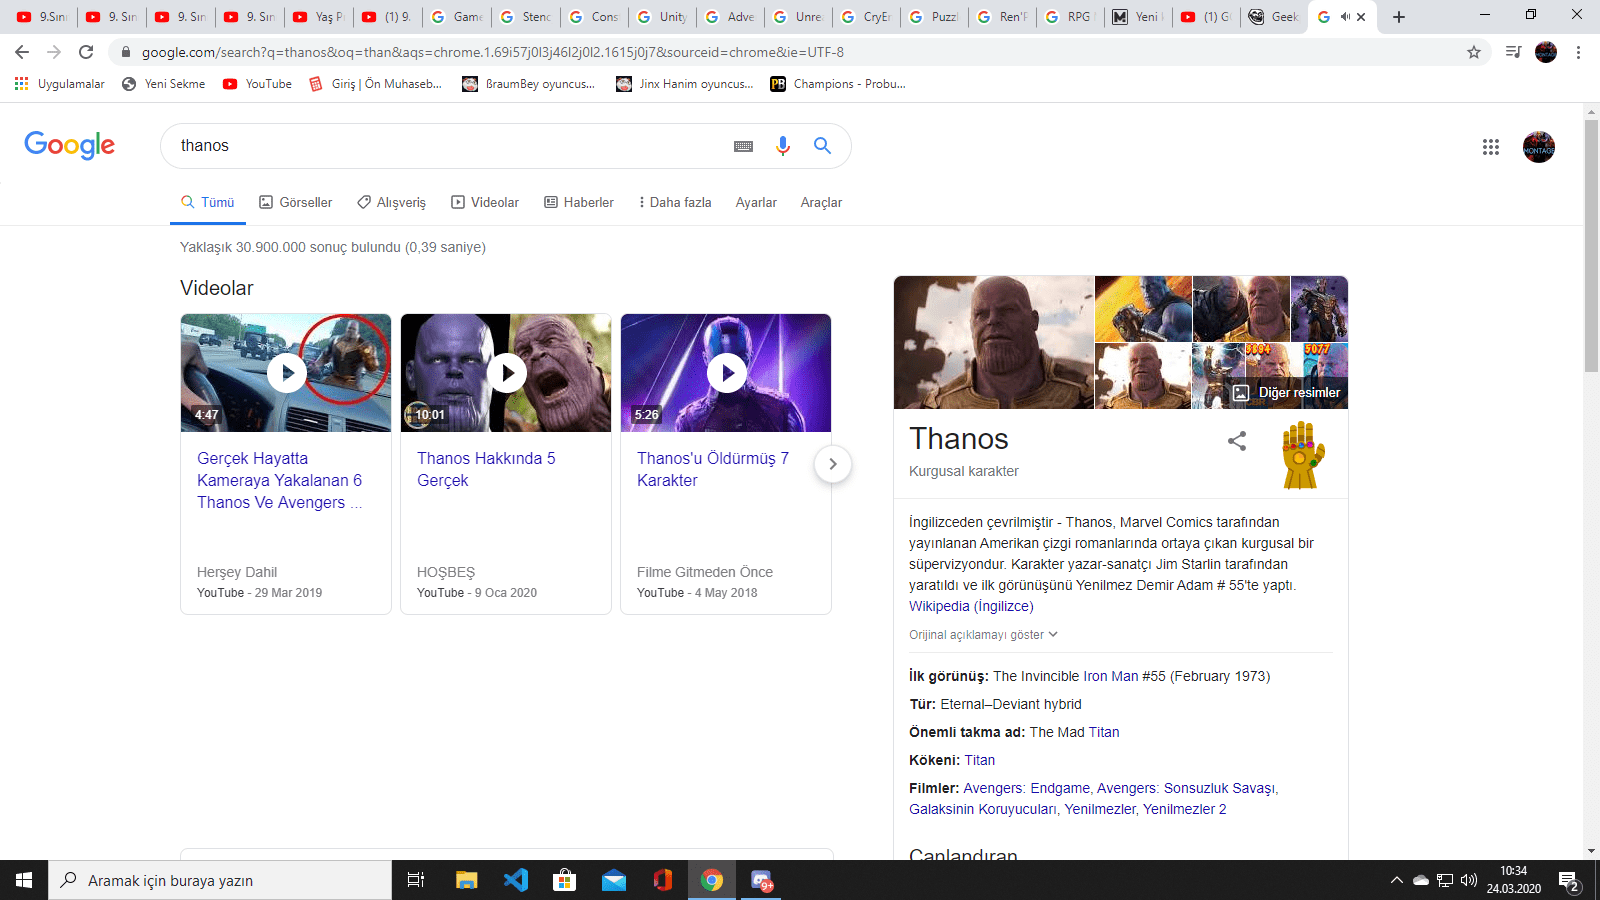
Task: Select the 'Tümü' results tab
Action: [208, 202]
